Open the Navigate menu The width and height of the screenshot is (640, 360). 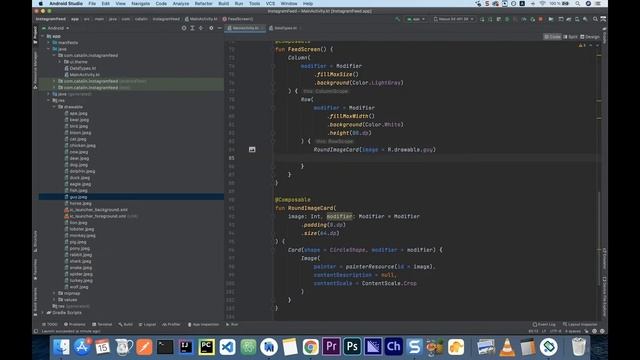click(x=140, y=3)
